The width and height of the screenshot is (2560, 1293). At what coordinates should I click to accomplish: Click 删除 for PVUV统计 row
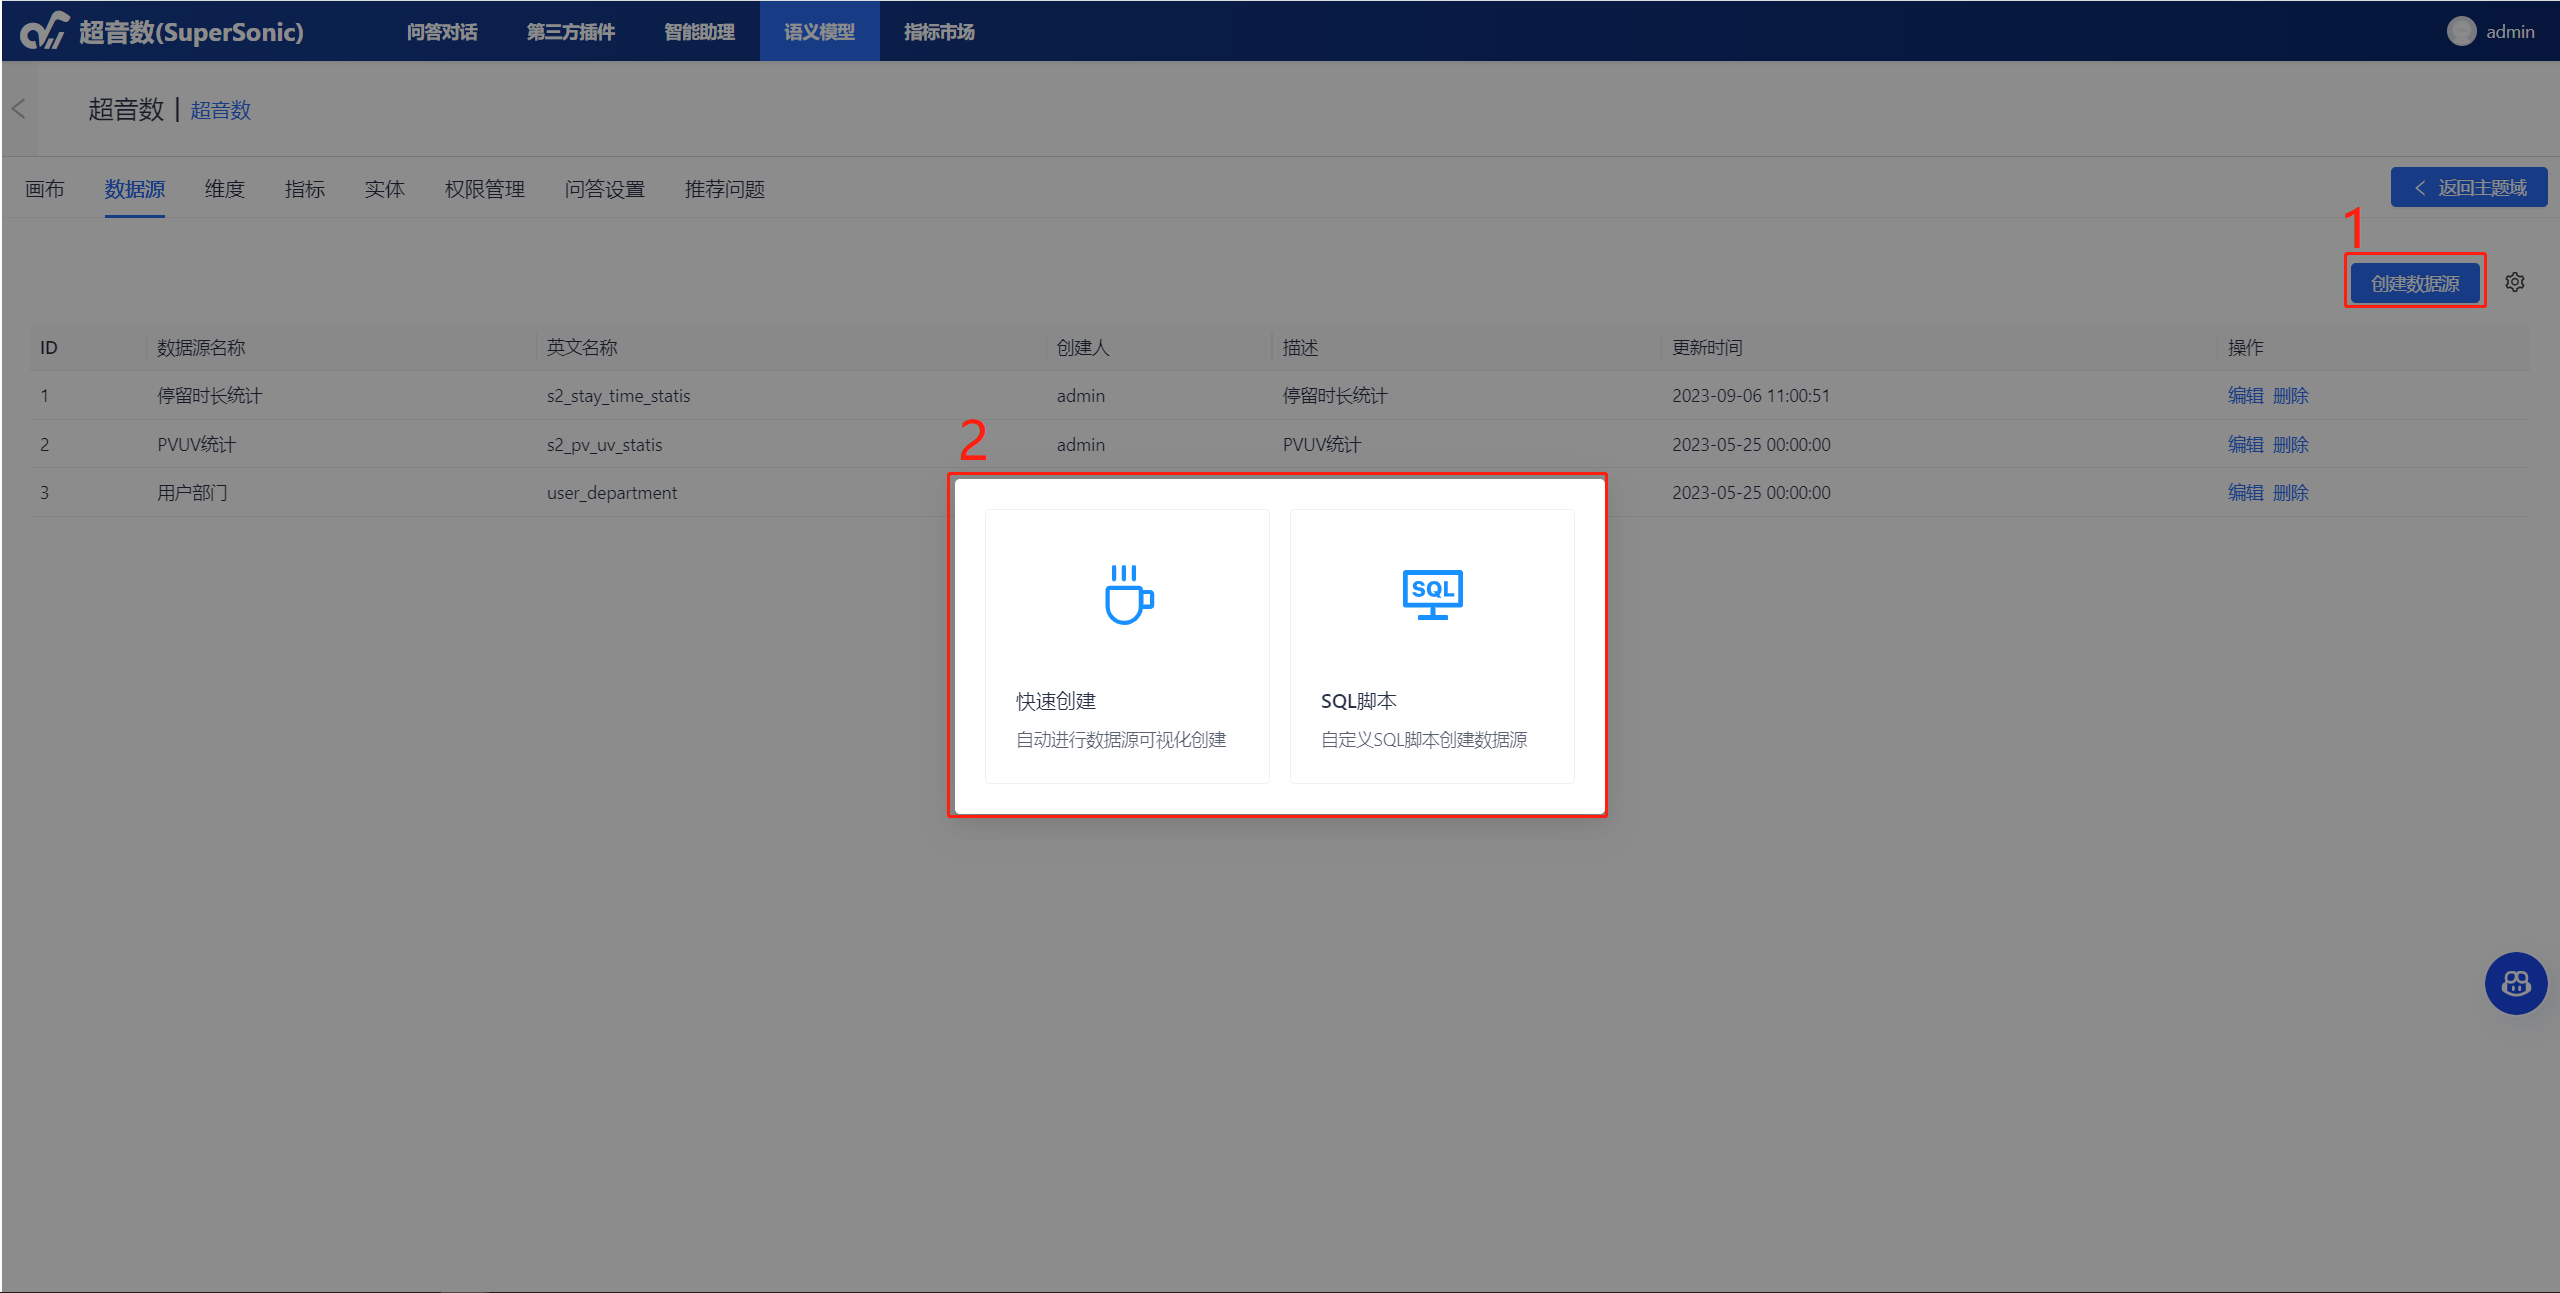pyautogui.click(x=2290, y=445)
